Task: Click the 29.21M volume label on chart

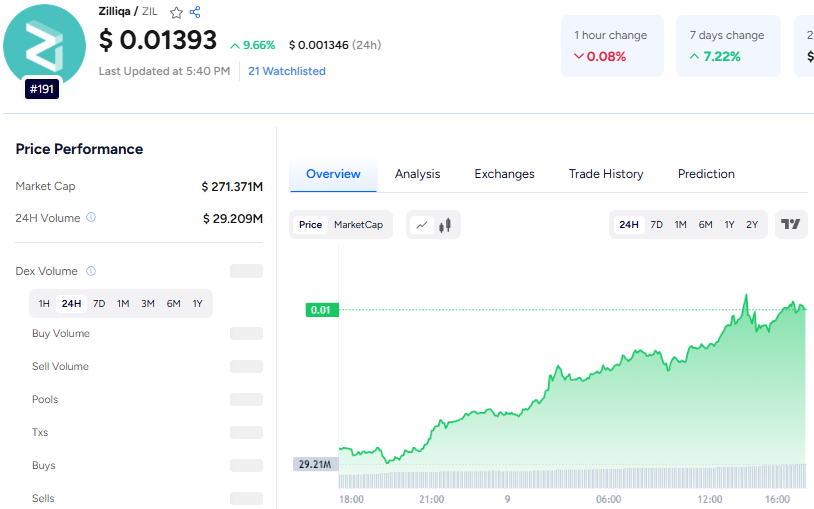Action: point(316,464)
